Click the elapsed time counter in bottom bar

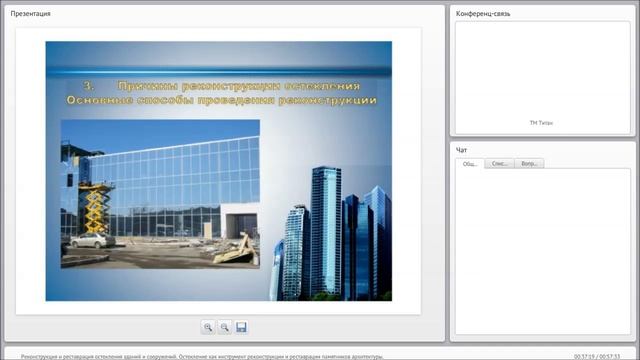coord(597,356)
